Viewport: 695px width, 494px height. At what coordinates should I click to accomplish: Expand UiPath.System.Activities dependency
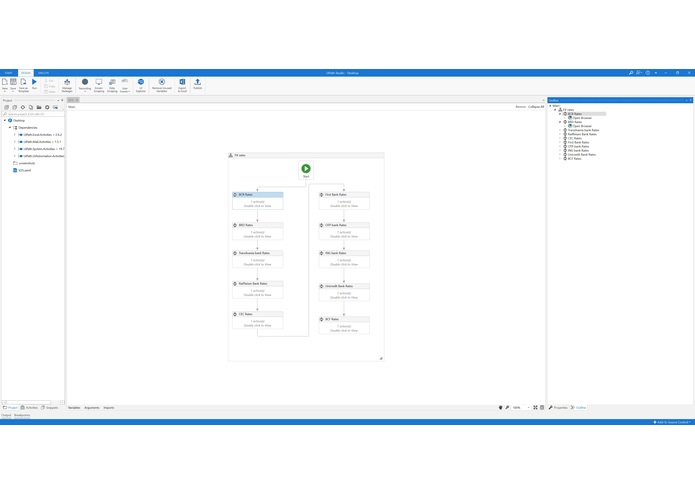coord(15,149)
